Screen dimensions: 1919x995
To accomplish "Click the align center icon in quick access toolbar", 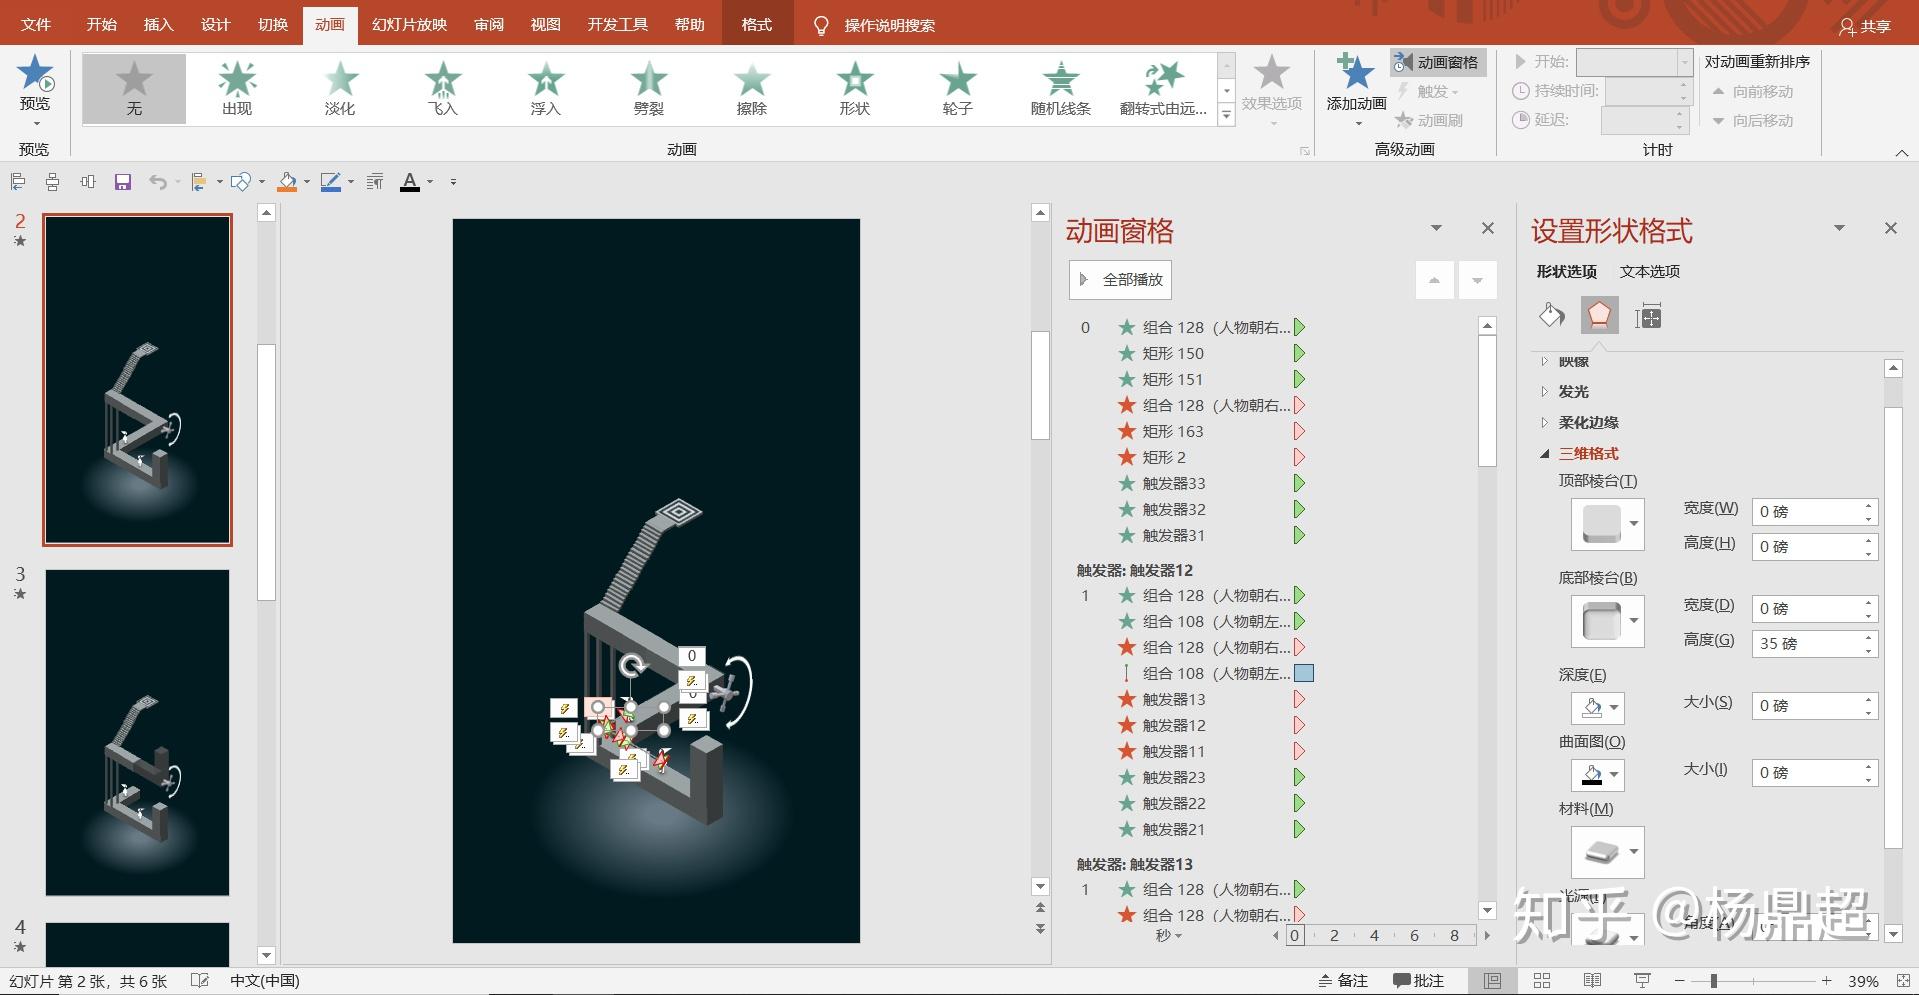I will (x=52, y=182).
